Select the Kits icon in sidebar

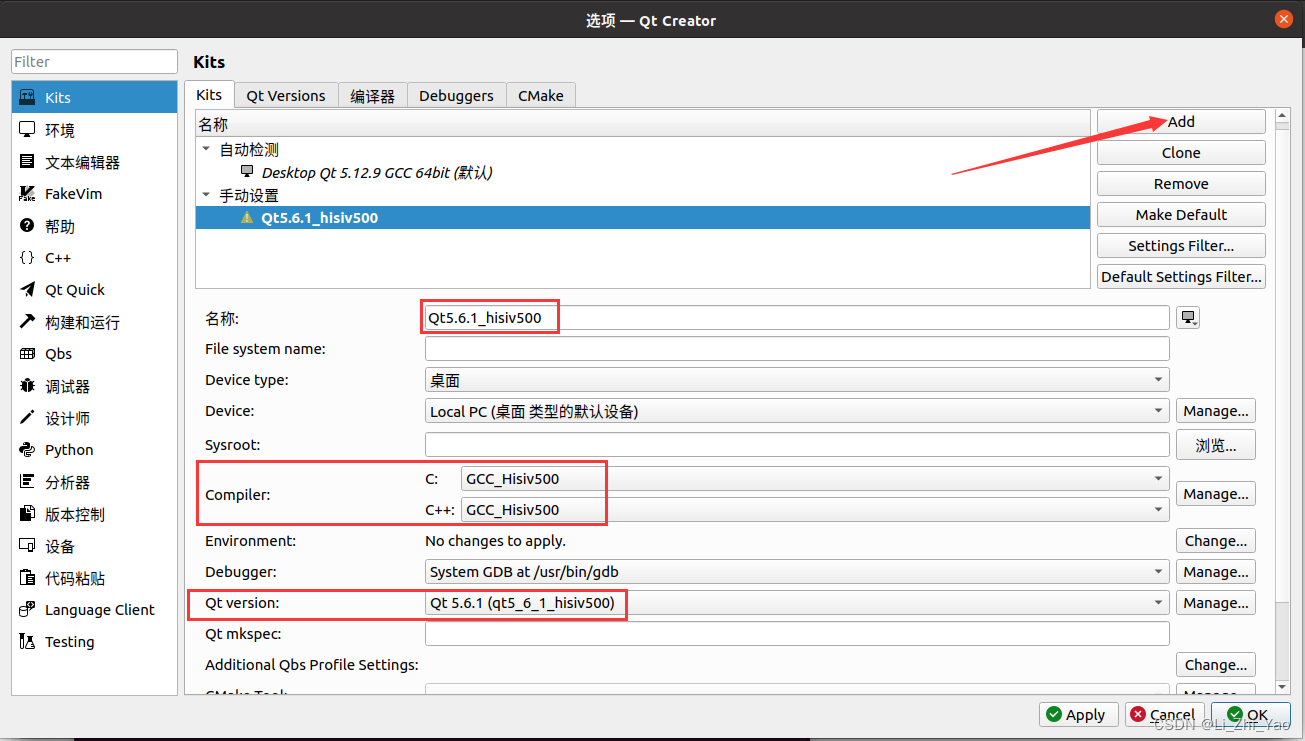pos(28,97)
